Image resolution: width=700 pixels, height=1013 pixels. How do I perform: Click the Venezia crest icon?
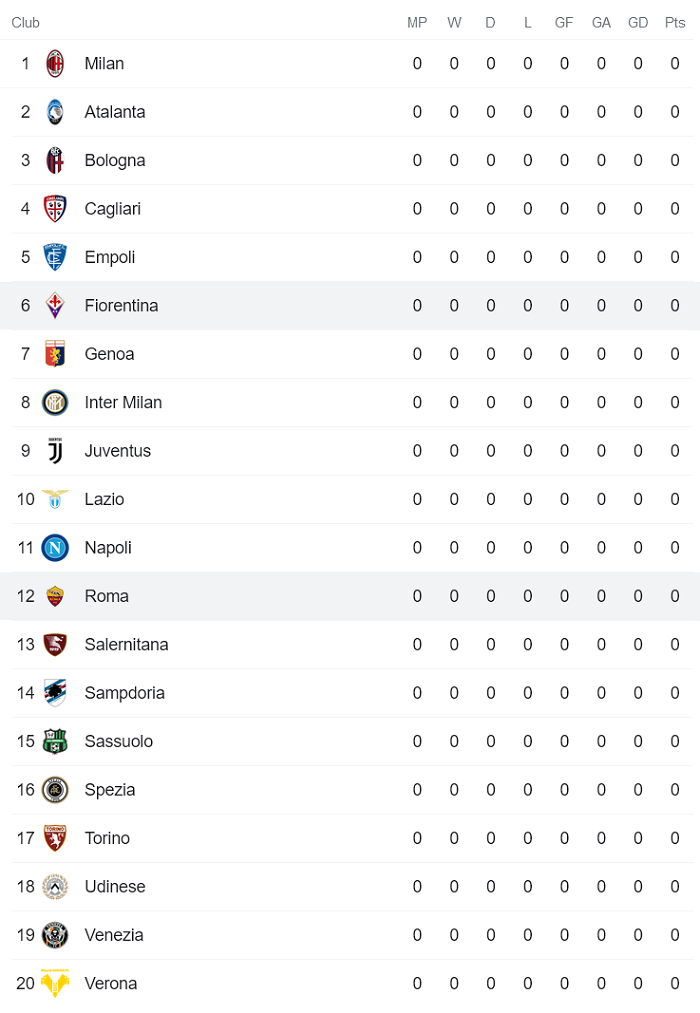pos(57,934)
